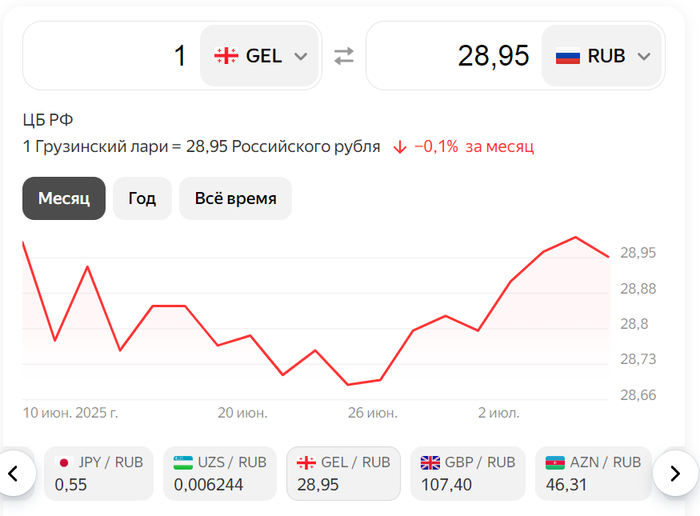Click the source amount field showing 1
The image size is (700, 516).
pos(112,56)
